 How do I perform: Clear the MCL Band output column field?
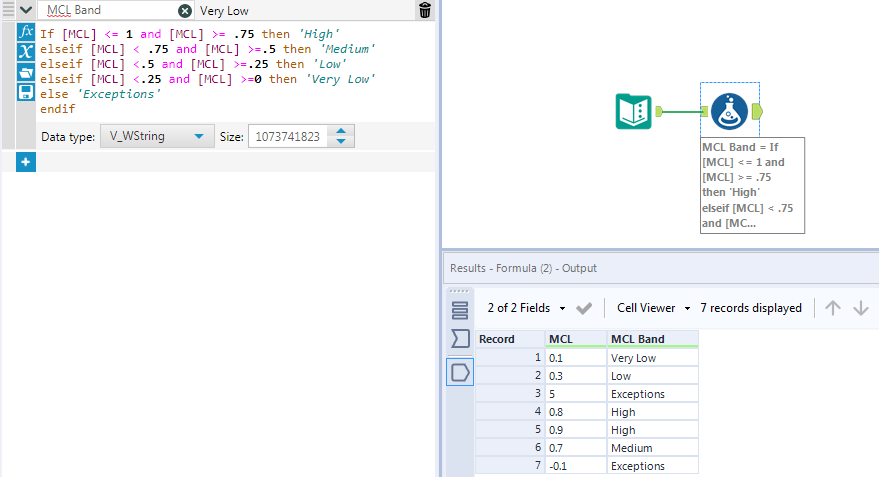[x=184, y=11]
